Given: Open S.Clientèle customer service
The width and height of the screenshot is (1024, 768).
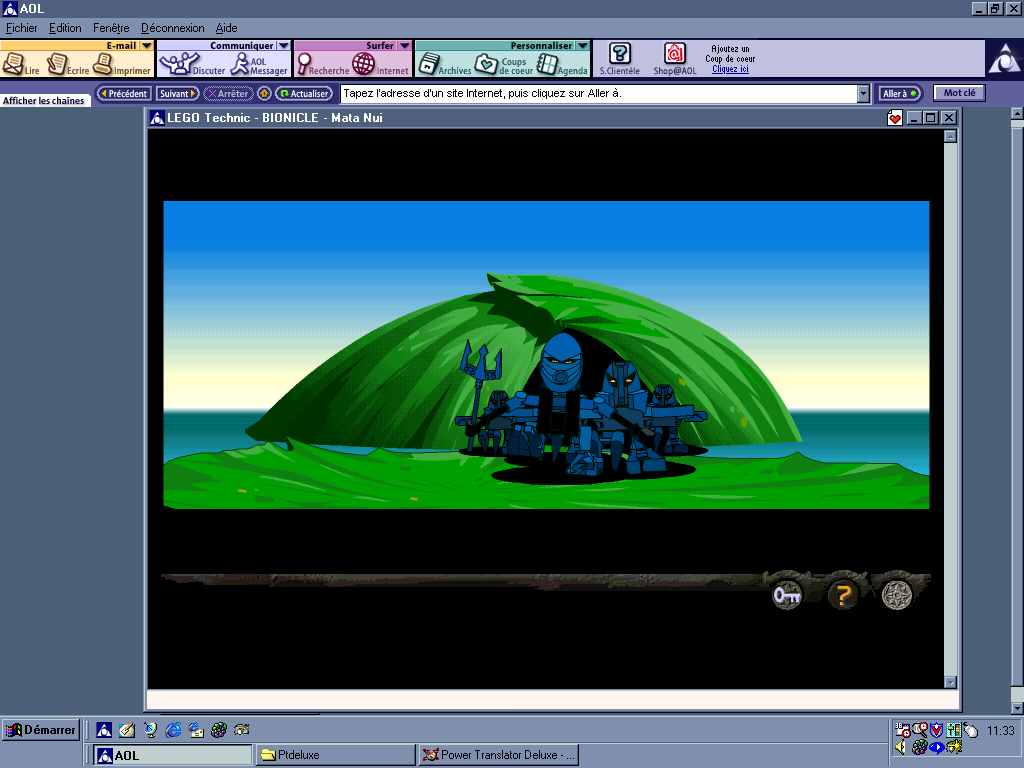Looking at the screenshot, I should click(x=619, y=59).
